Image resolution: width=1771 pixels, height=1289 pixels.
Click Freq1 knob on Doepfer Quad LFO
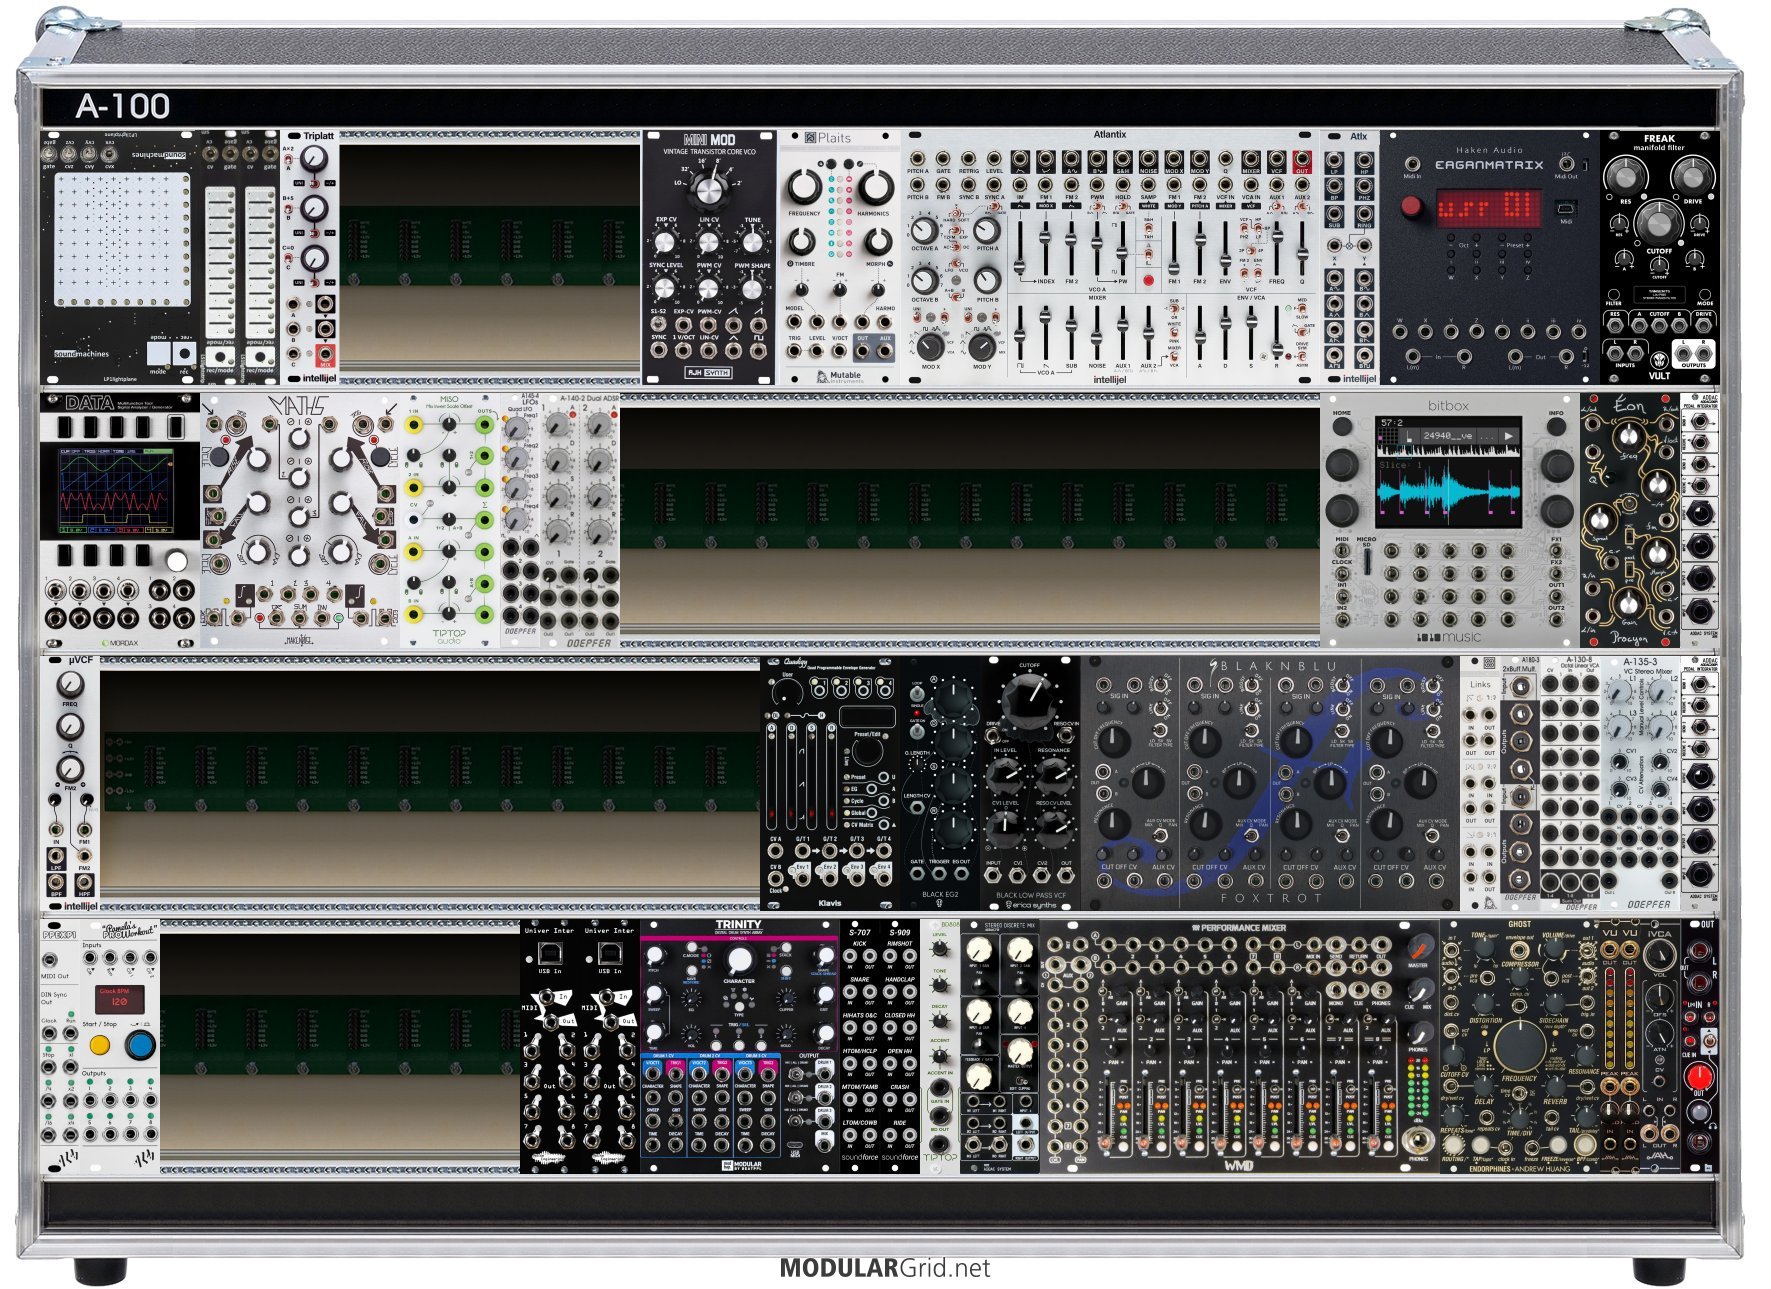(x=516, y=429)
